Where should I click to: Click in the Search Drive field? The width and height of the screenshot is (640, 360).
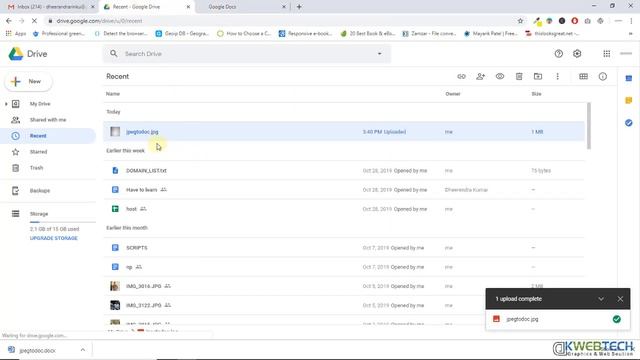point(247,54)
